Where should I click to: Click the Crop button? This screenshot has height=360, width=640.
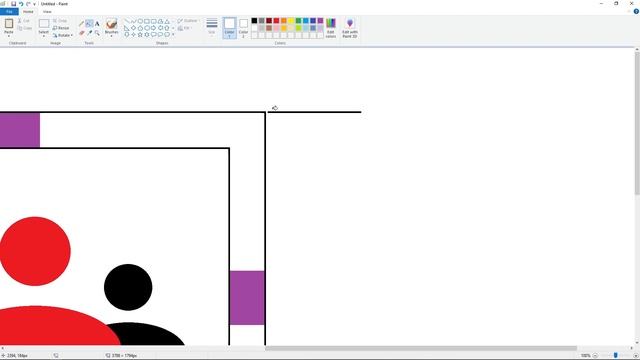click(60, 21)
